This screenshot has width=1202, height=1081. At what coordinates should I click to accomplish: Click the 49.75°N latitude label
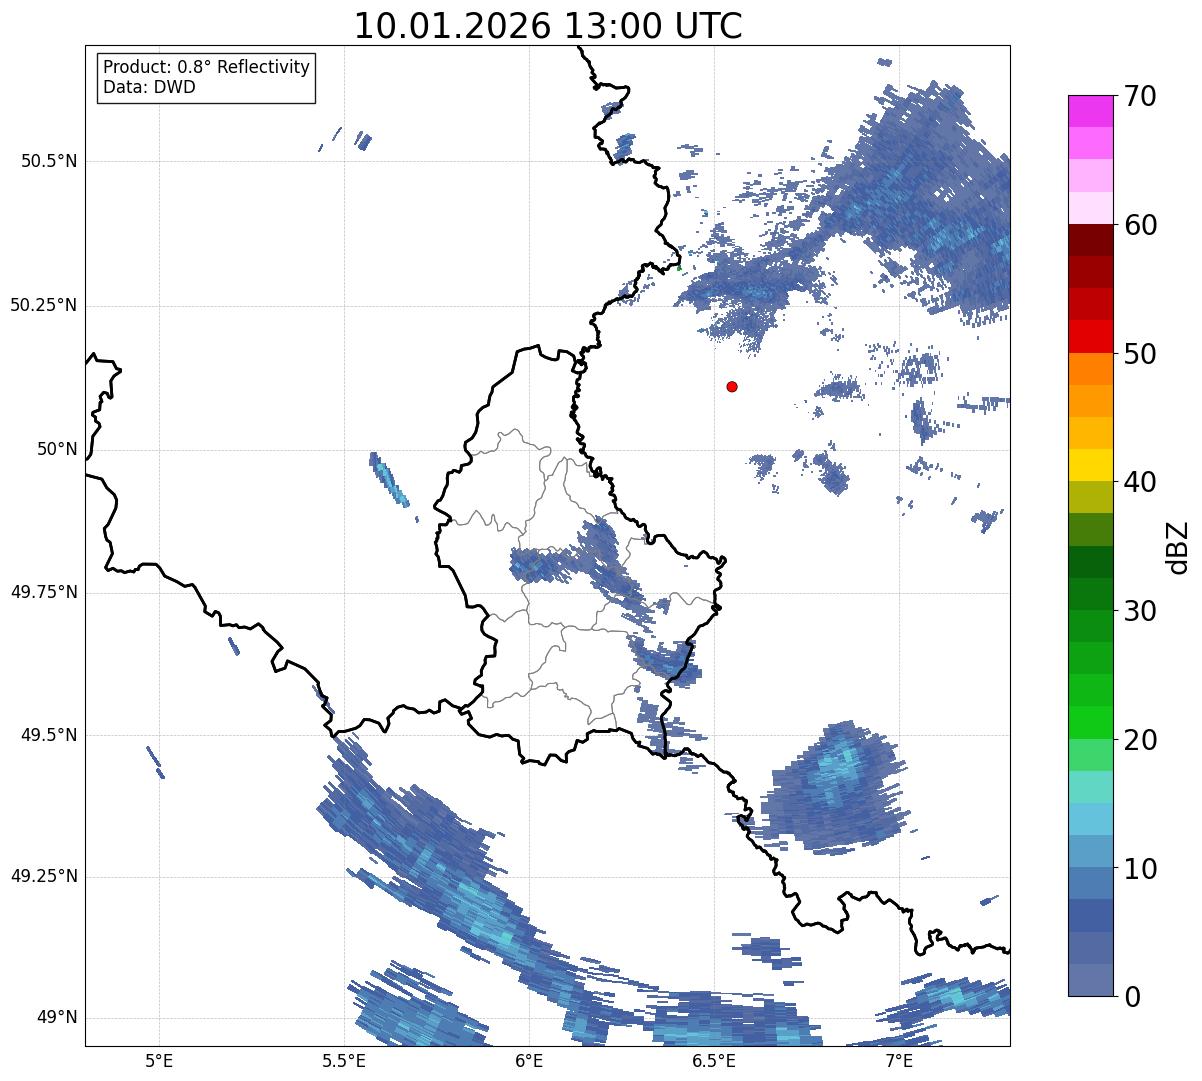click(43, 592)
